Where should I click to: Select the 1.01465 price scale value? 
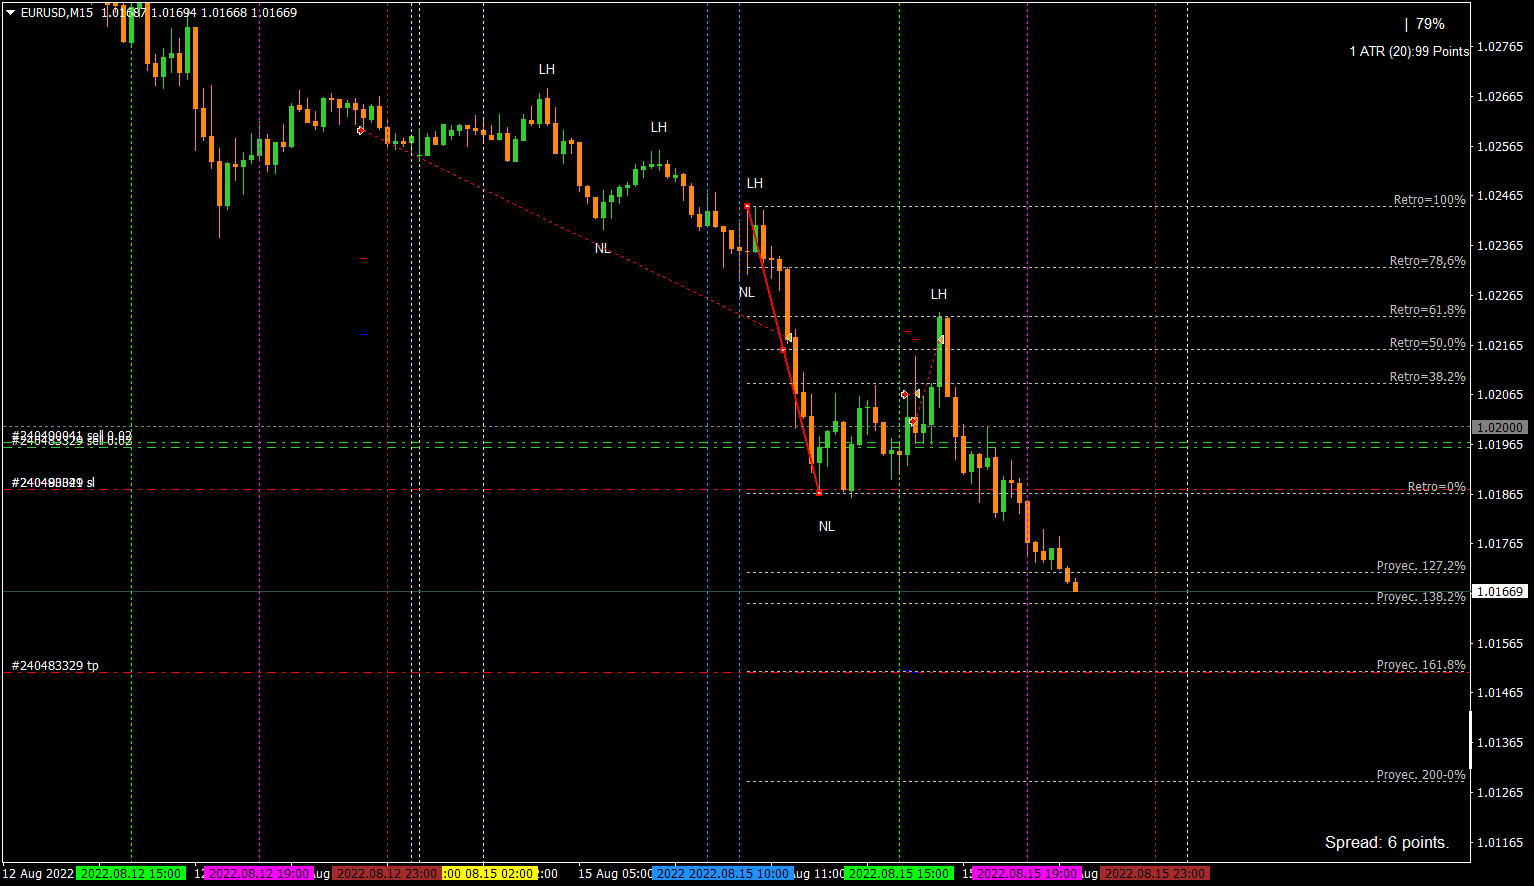pyautogui.click(x=1500, y=693)
